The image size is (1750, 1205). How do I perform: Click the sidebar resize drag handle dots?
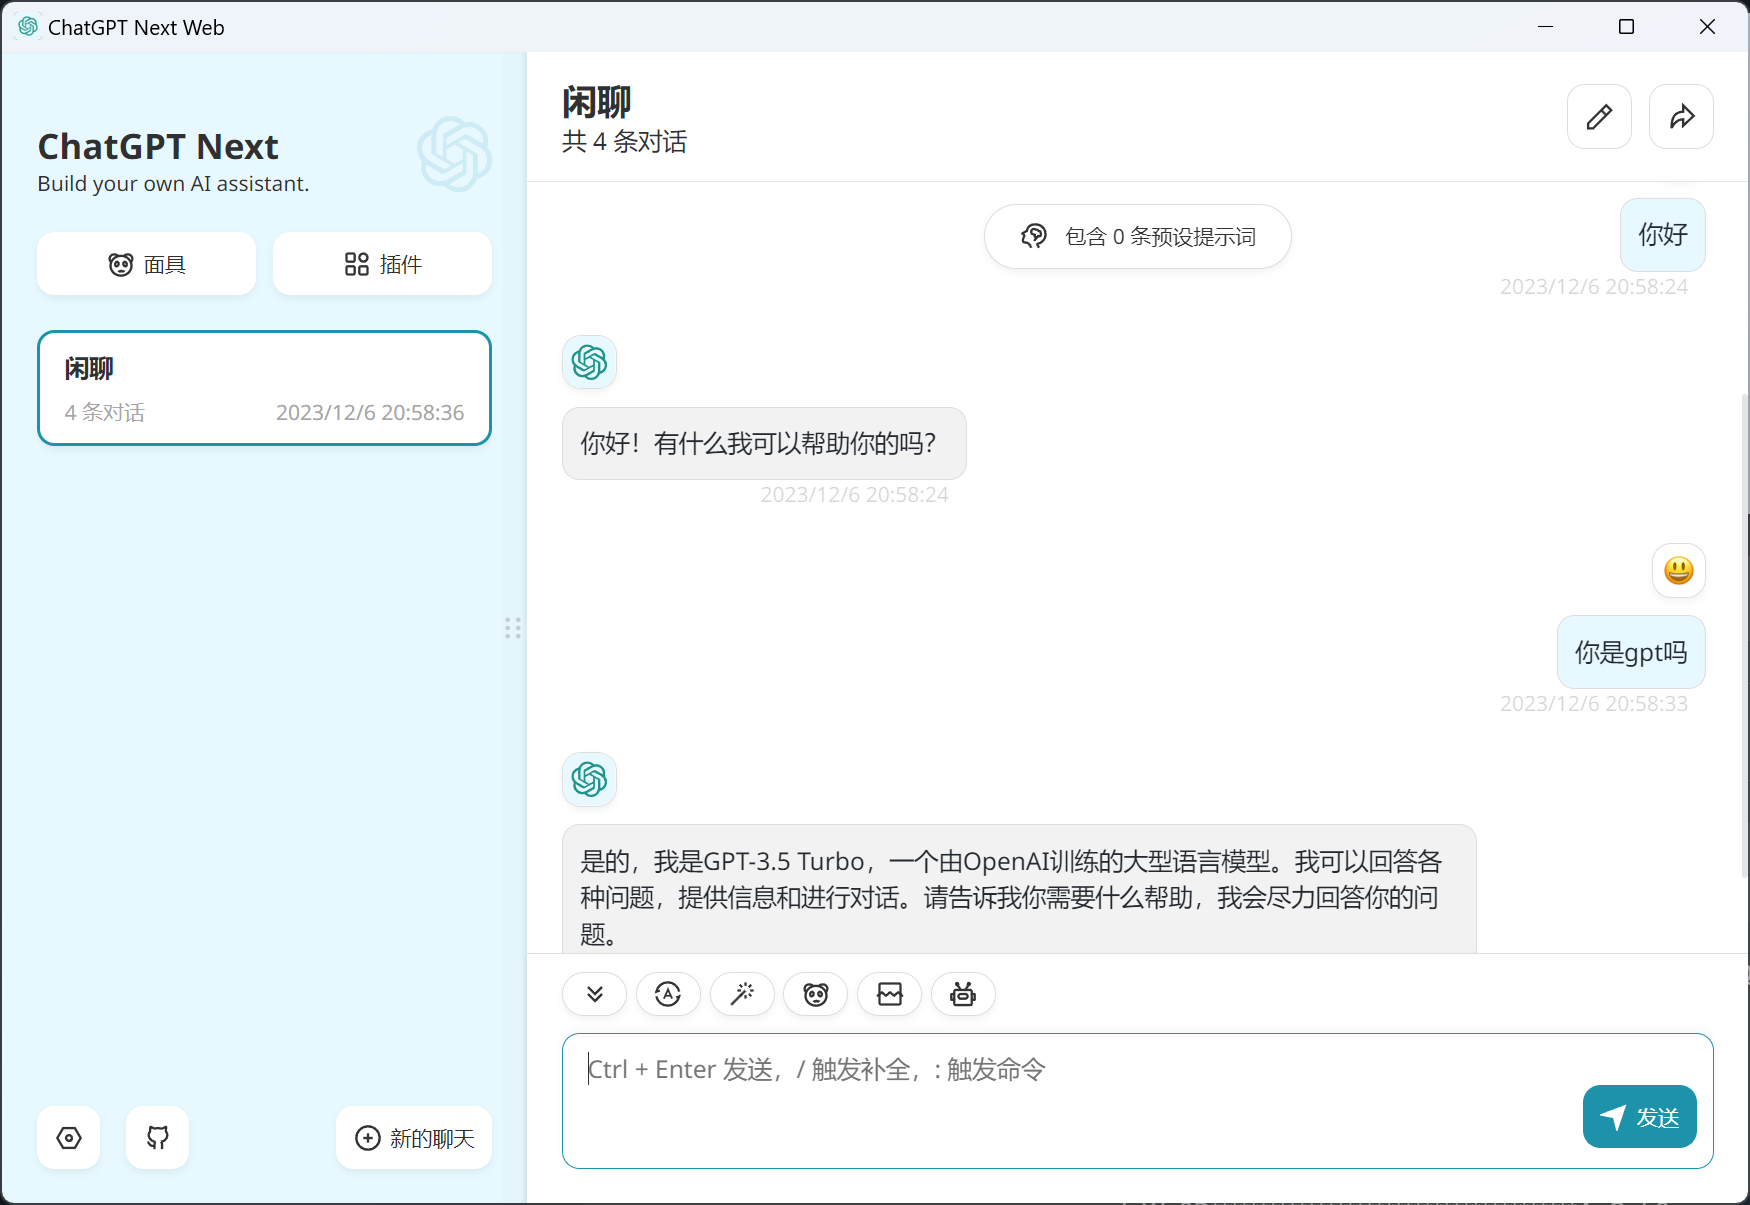(513, 628)
